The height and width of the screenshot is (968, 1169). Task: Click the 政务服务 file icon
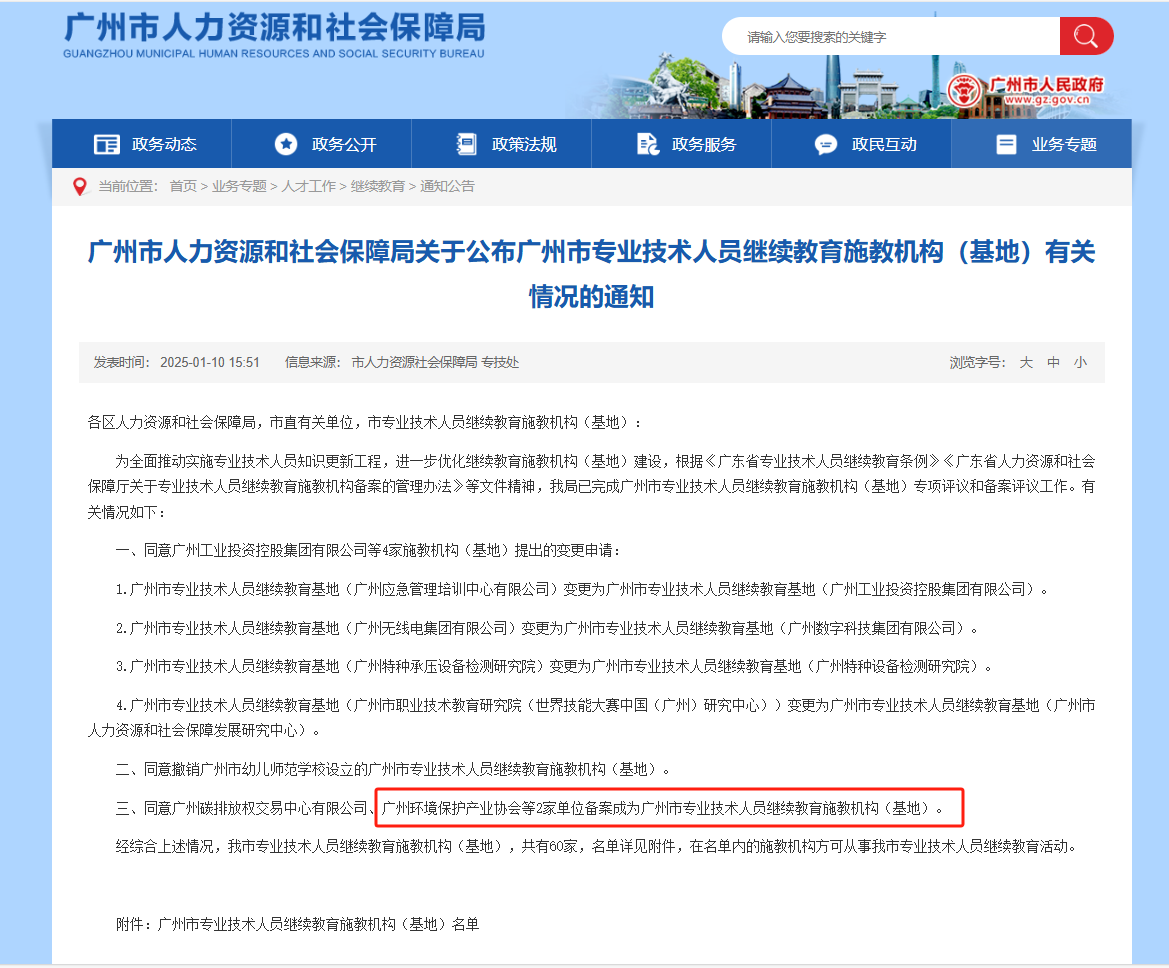(647, 144)
